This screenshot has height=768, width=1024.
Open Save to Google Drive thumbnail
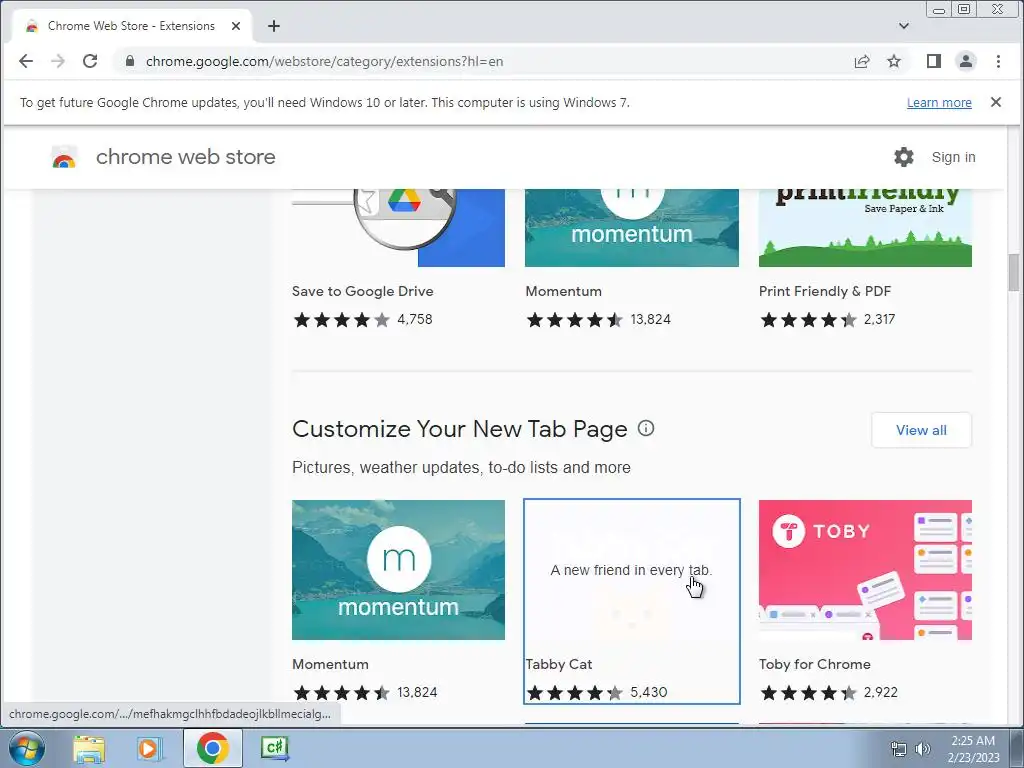(x=398, y=228)
